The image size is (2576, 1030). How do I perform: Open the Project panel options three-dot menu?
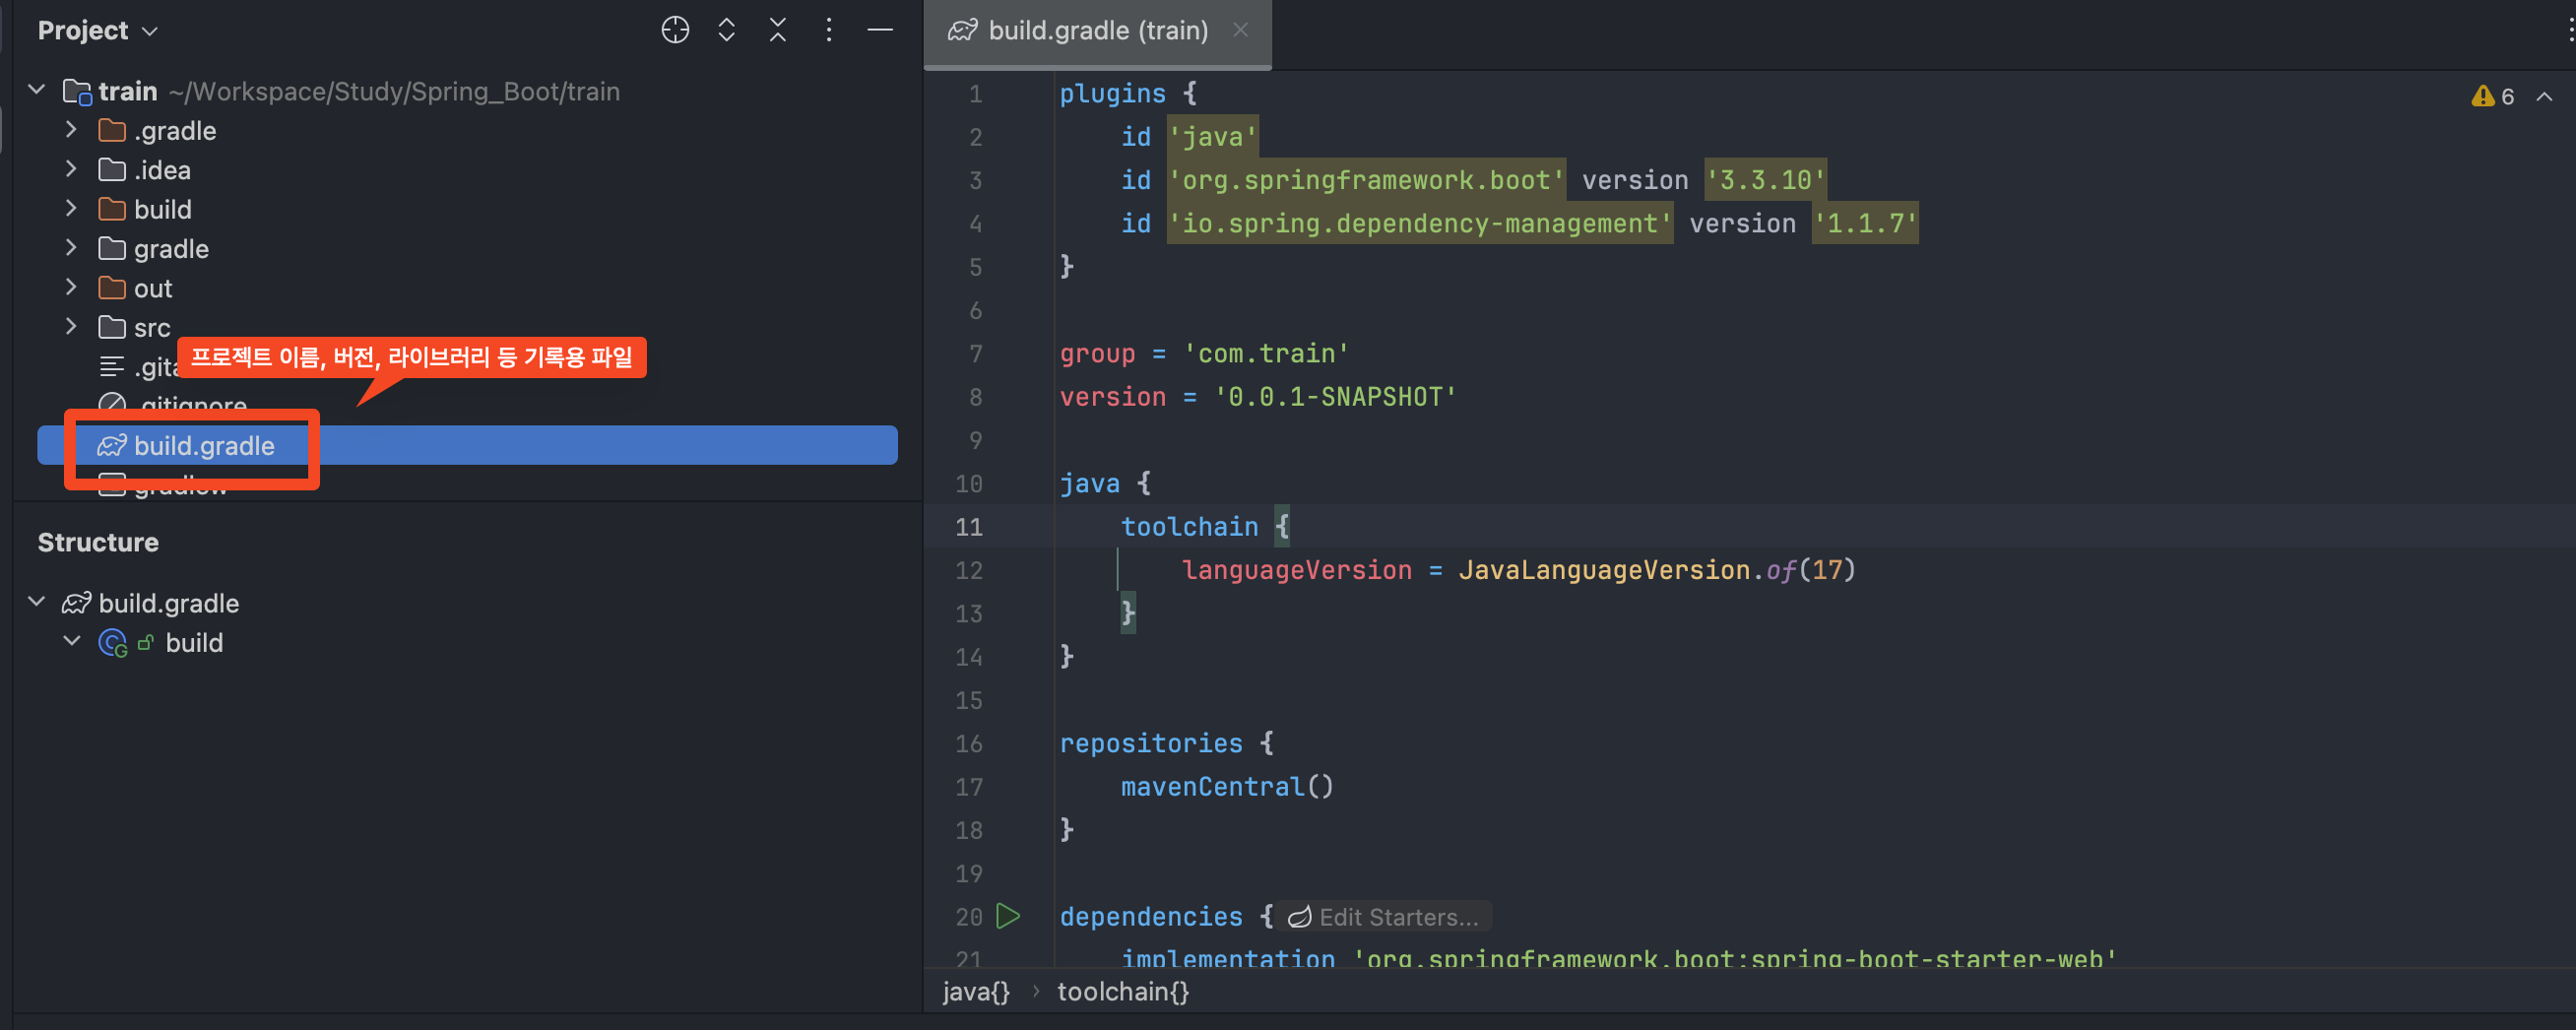tap(829, 30)
